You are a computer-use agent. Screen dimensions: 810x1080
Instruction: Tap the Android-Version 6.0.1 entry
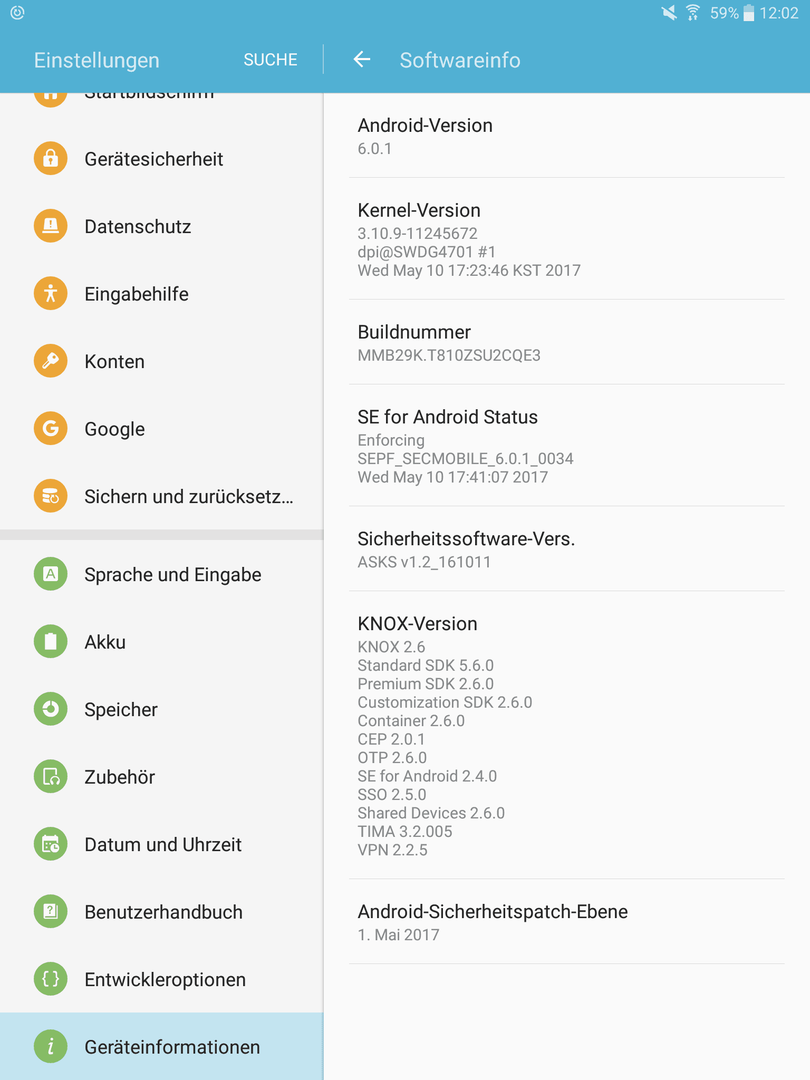pyautogui.click(x=566, y=136)
